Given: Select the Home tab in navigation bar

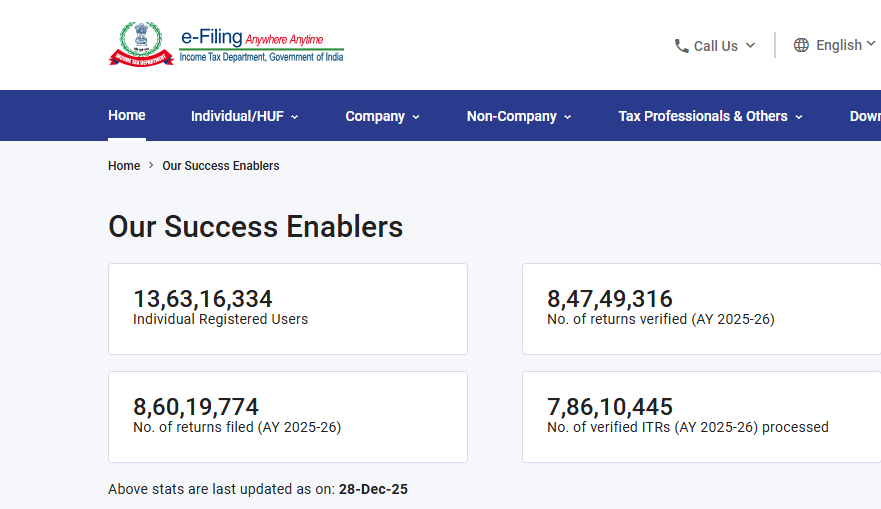Looking at the screenshot, I should click(127, 115).
